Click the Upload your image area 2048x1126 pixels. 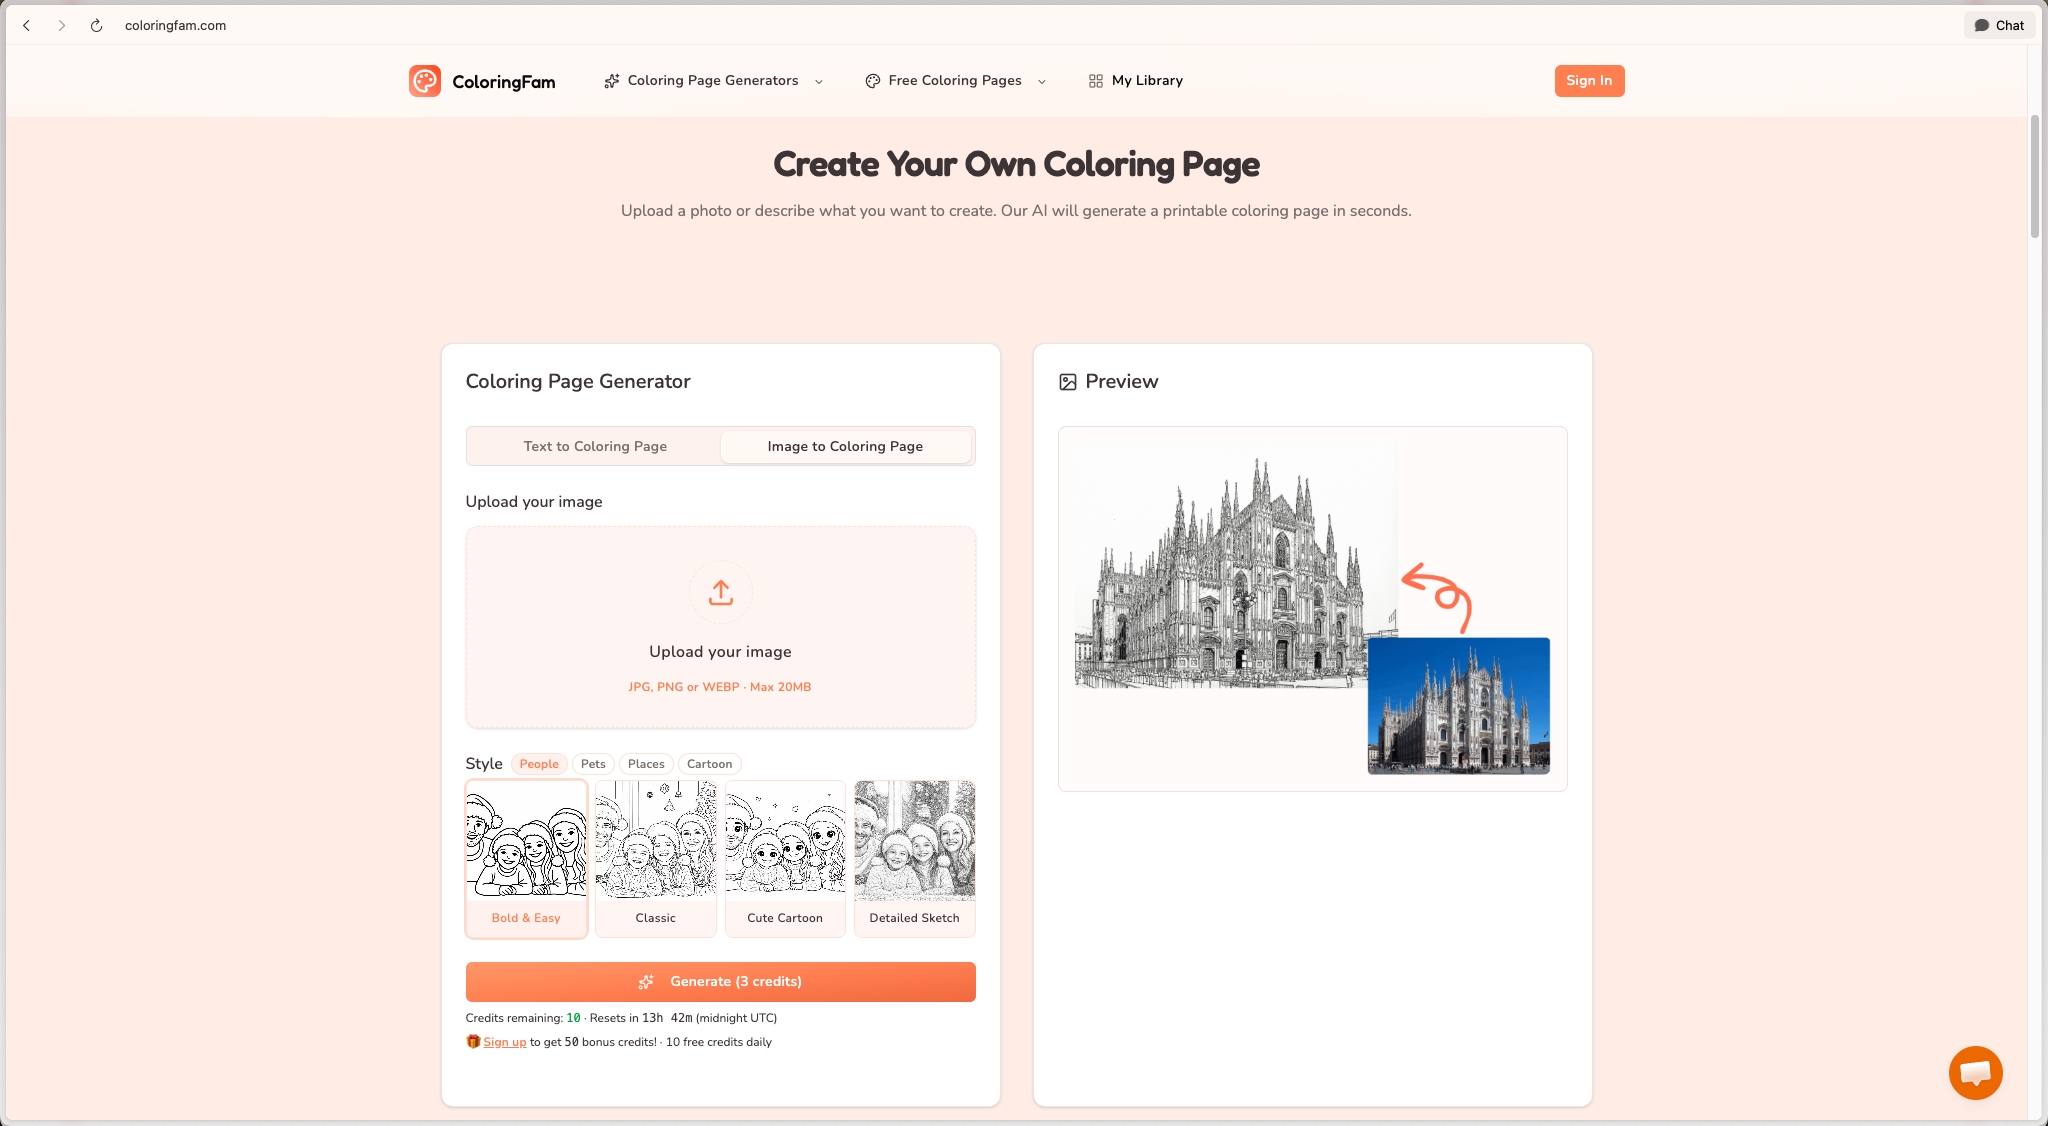[x=720, y=627]
